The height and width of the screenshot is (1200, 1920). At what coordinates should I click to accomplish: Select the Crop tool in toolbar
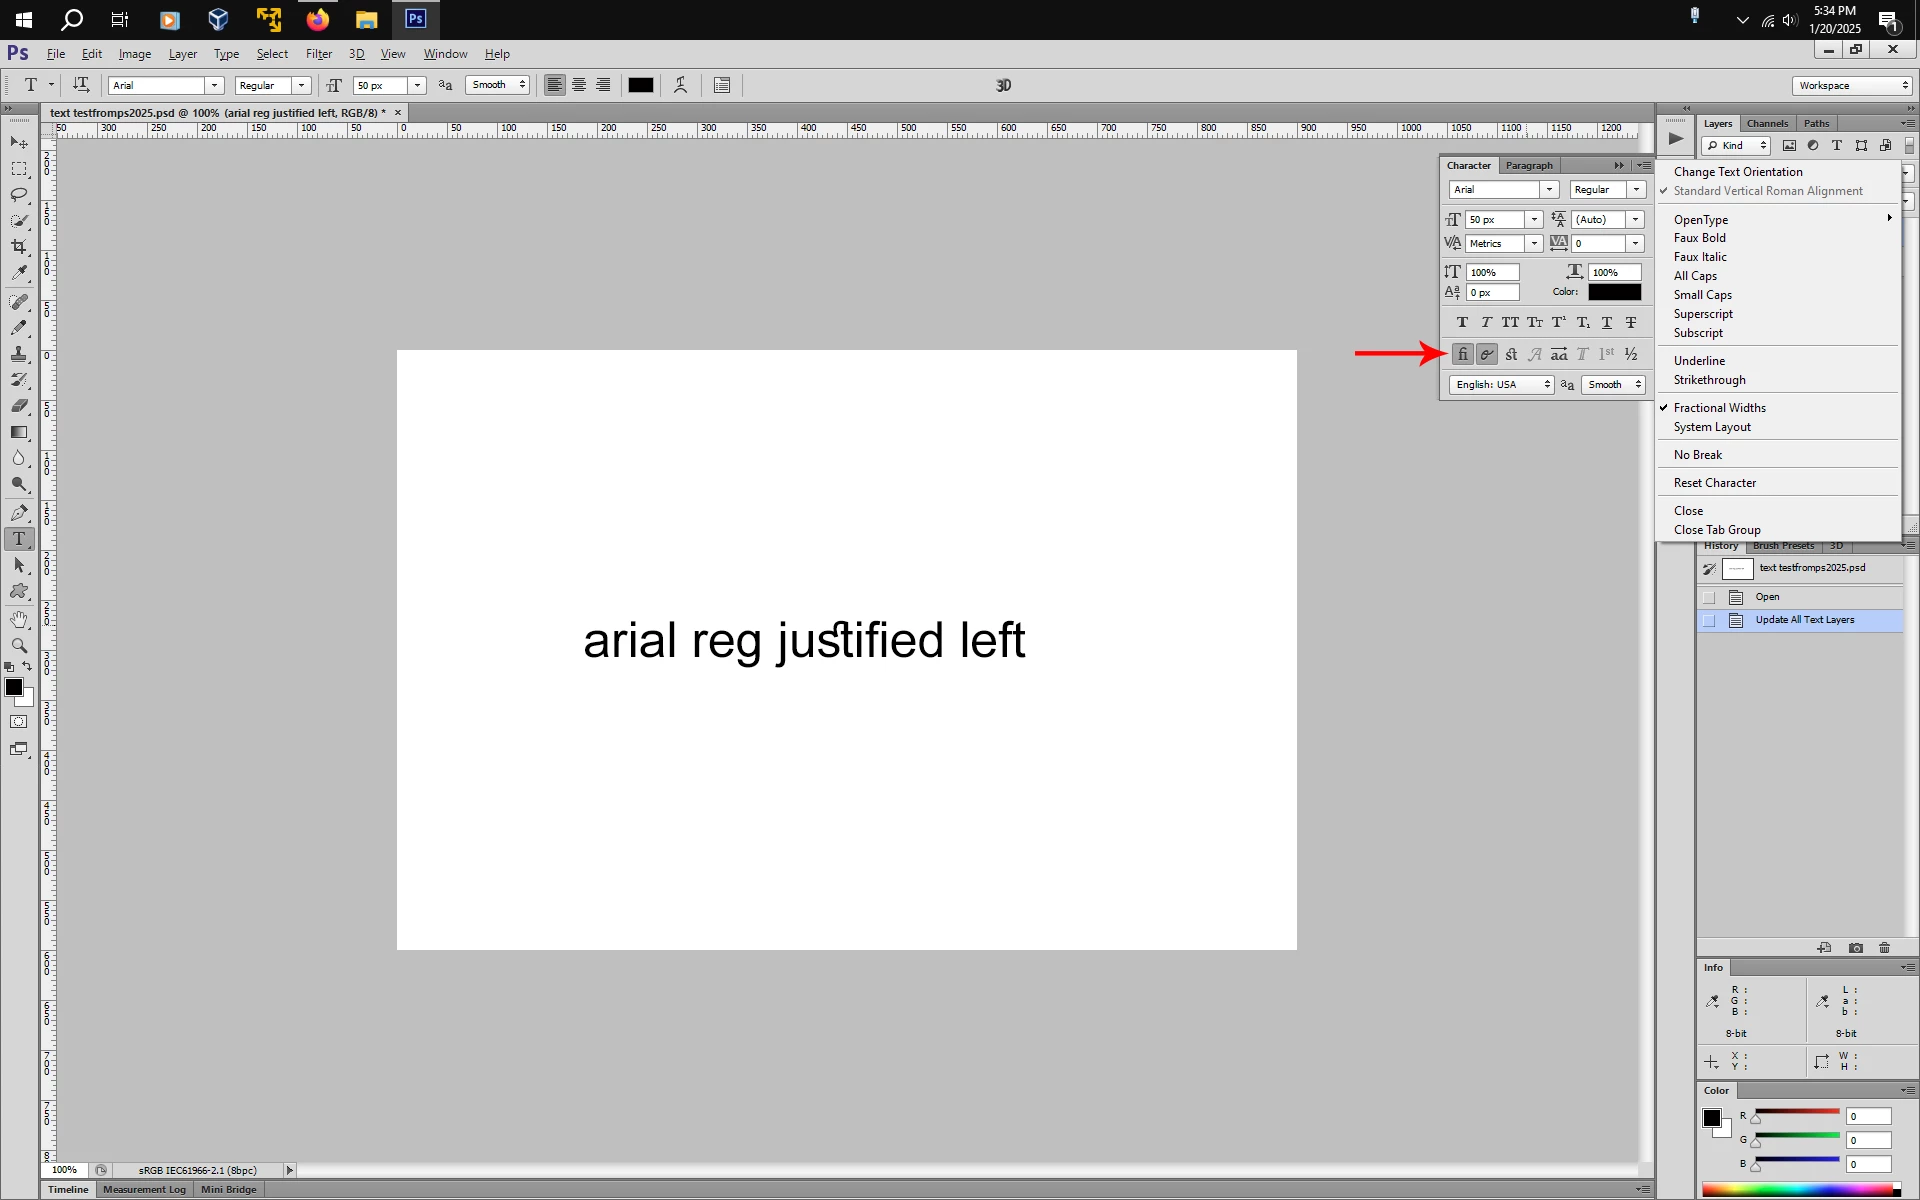point(19,246)
